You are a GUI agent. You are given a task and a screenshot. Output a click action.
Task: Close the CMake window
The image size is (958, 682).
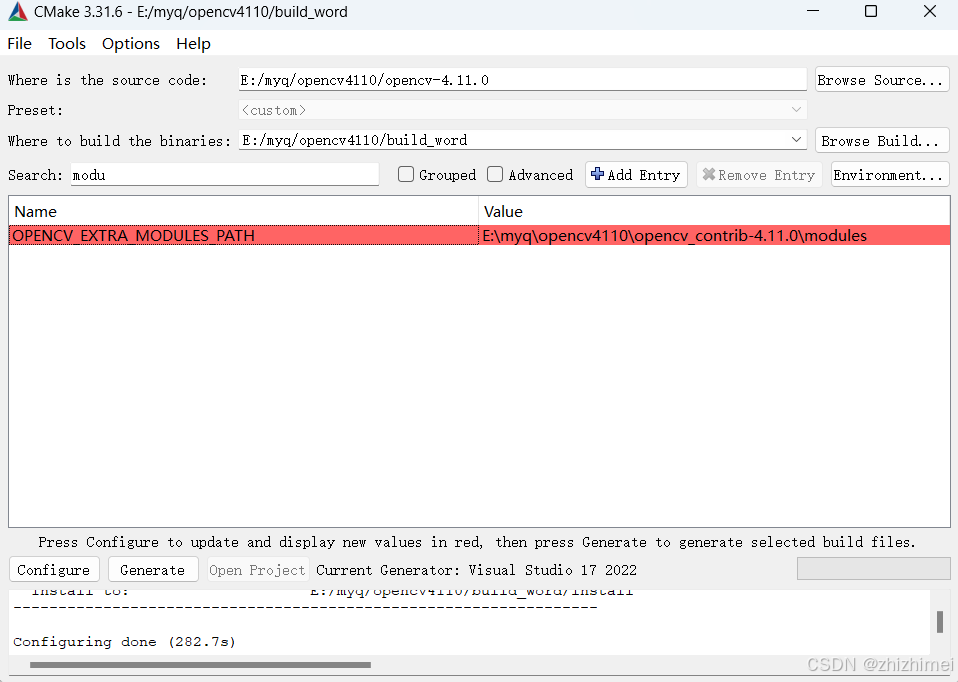pyautogui.click(x=930, y=11)
